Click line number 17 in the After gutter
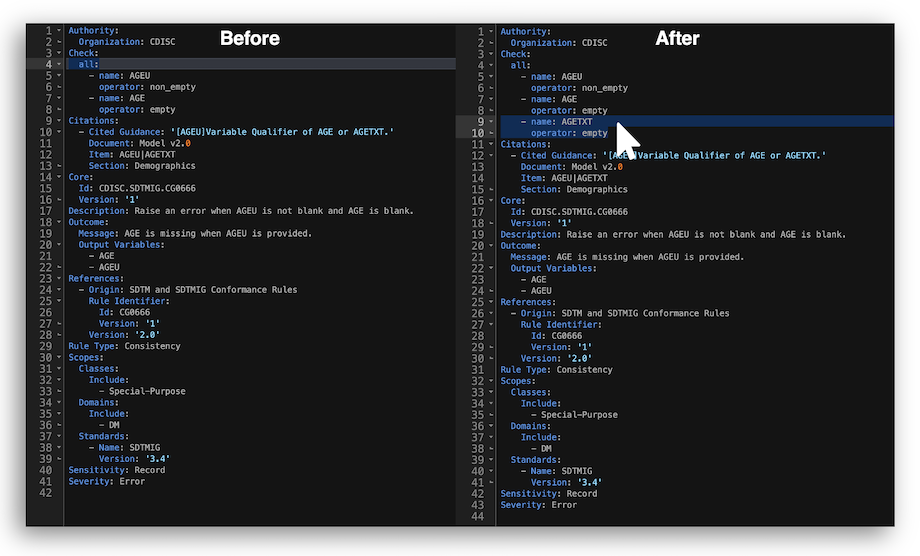920x556 pixels. click(x=478, y=212)
